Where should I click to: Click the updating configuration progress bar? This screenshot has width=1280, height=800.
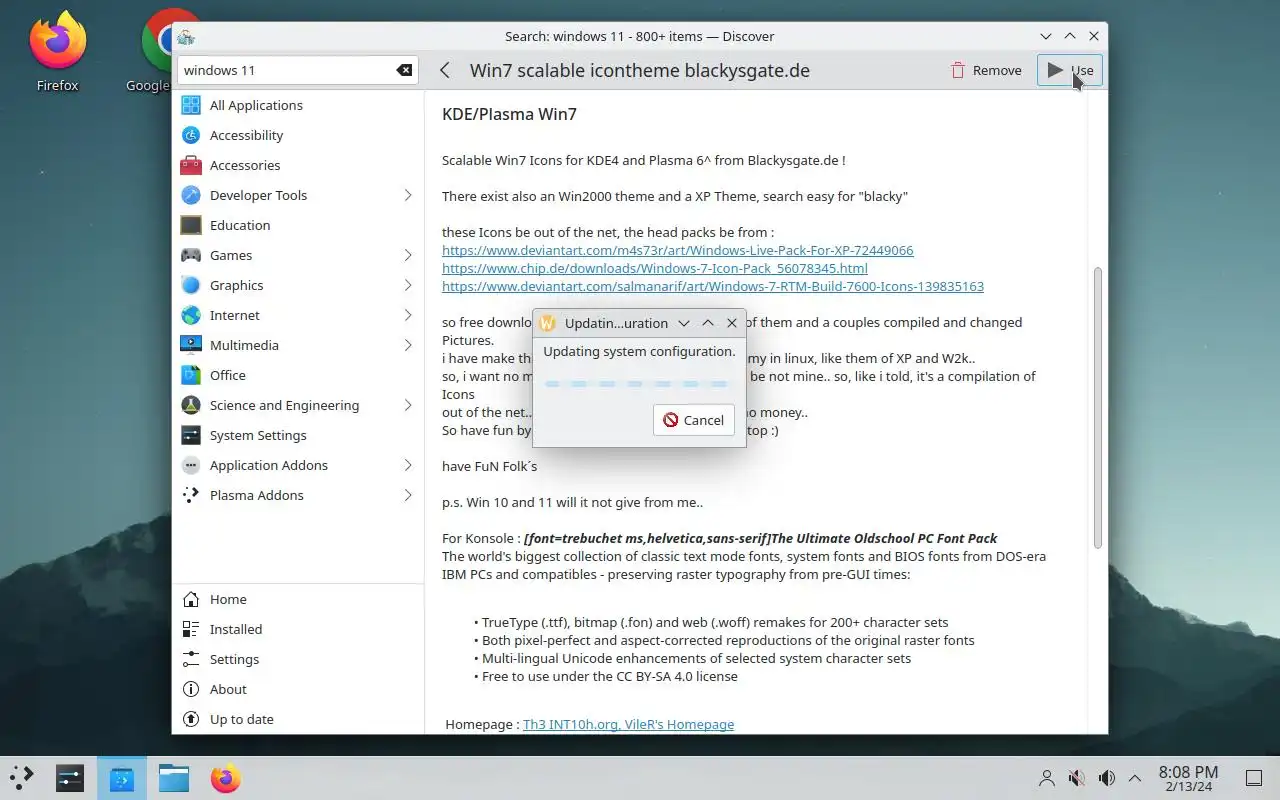pyautogui.click(x=638, y=384)
